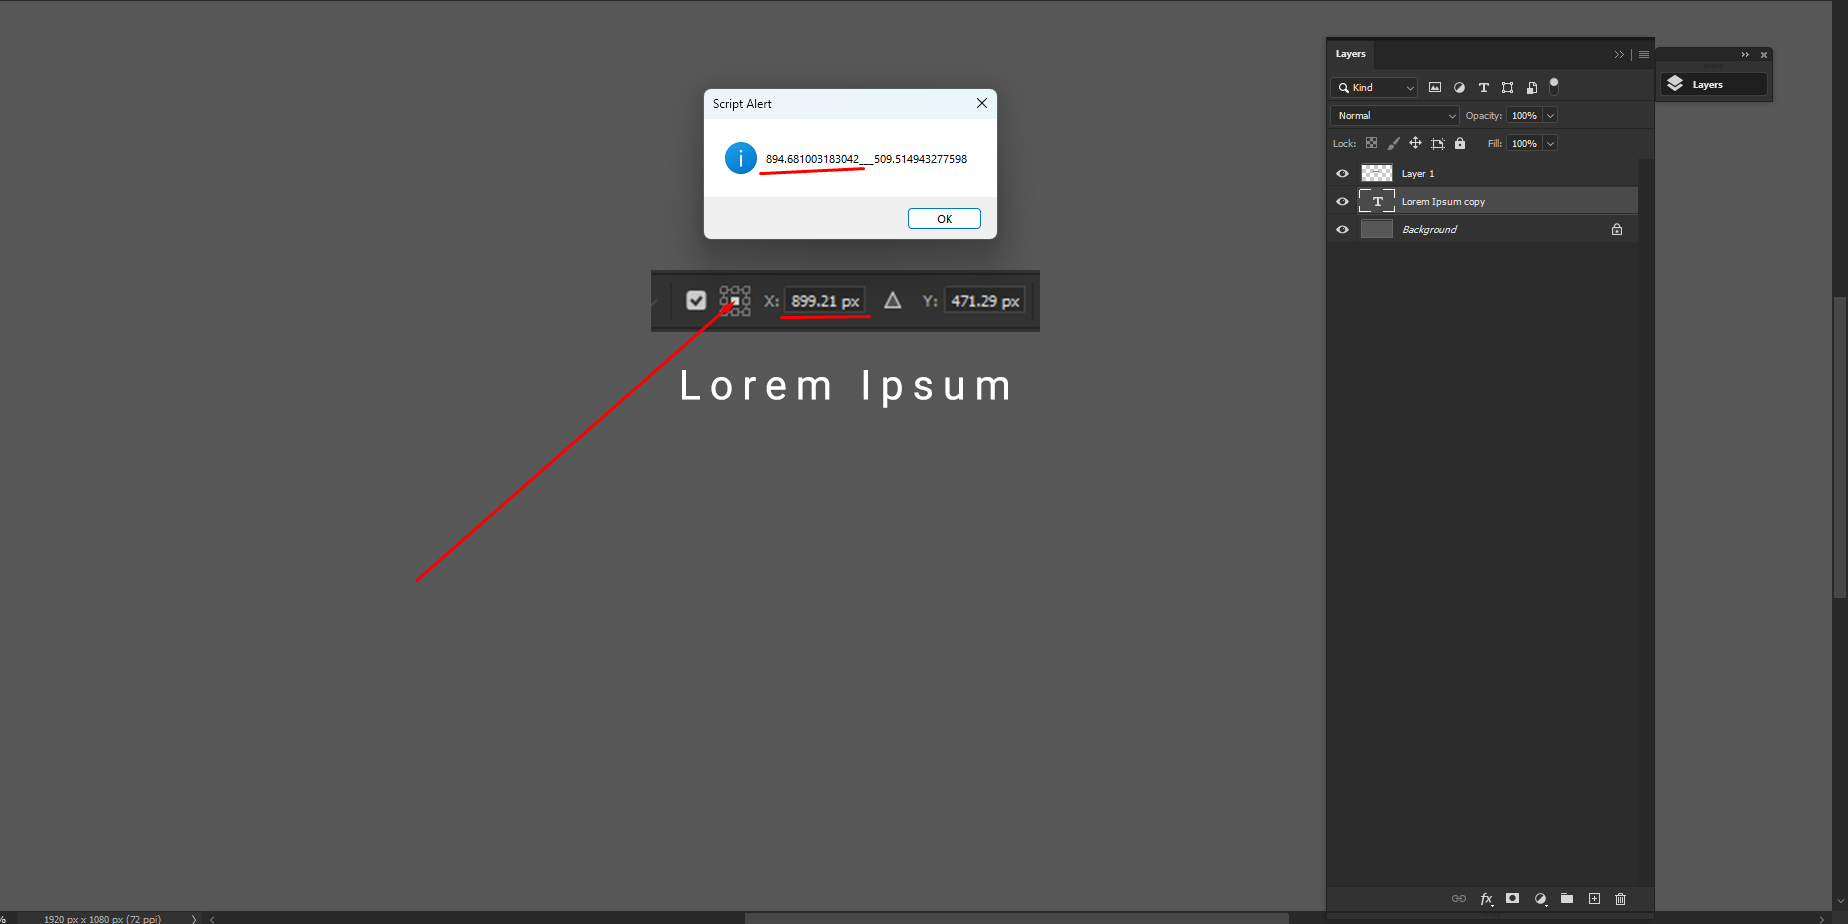Hide the Lorem Ipsum copy layer

coord(1342,201)
